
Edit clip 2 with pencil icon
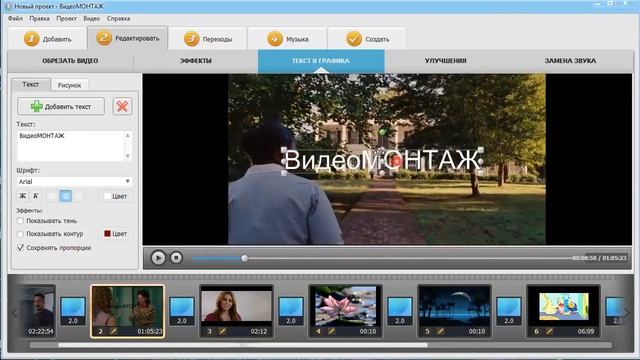pyautogui.click(x=113, y=331)
